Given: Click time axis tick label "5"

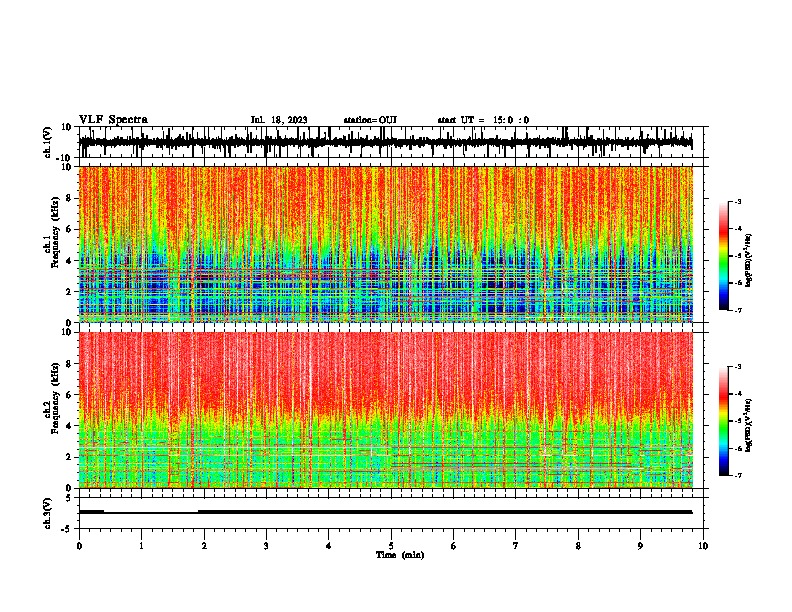Looking at the screenshot, I should [391, 546].
